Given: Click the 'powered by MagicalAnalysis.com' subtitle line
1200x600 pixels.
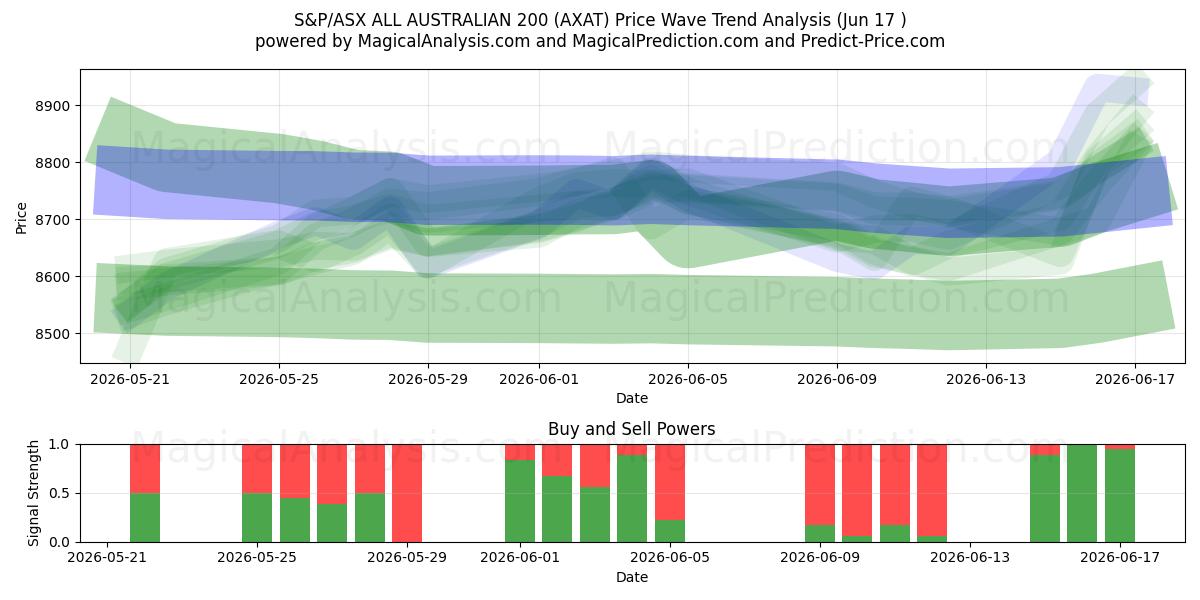Looking at the screenshot, I should (x=600, y=41).
